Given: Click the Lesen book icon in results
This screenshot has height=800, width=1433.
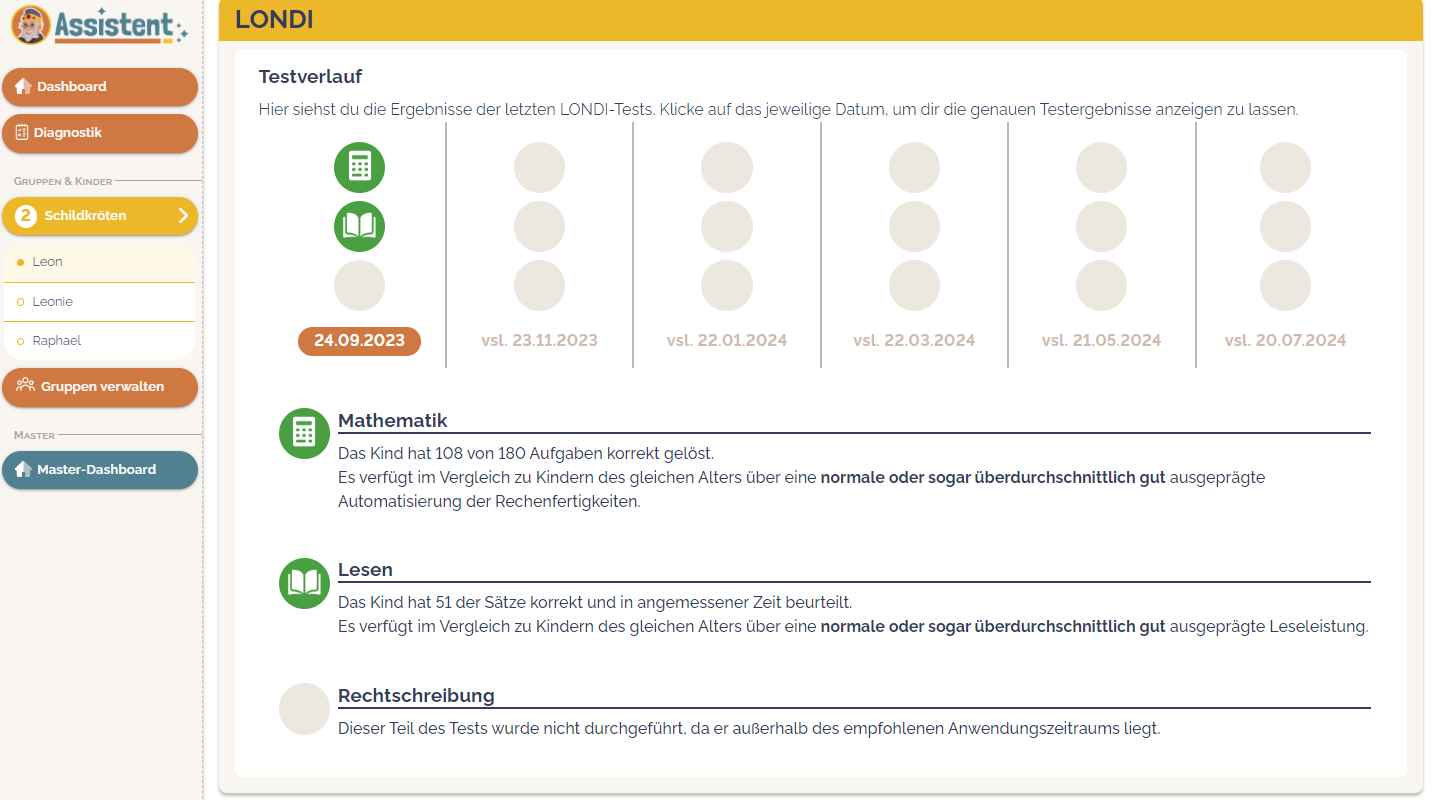Looking at the screenshot, I should pos(304,583).
